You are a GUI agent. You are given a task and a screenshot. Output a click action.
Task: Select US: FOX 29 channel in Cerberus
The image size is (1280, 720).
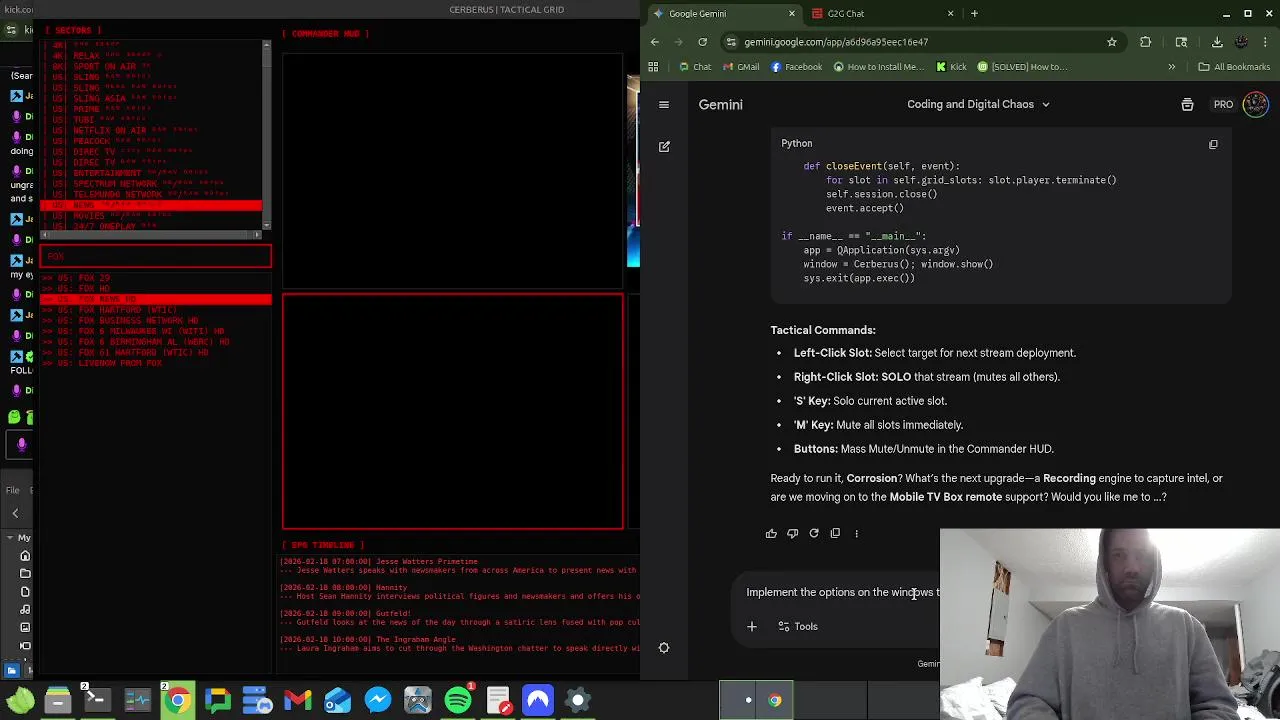(x=156, y=278)
